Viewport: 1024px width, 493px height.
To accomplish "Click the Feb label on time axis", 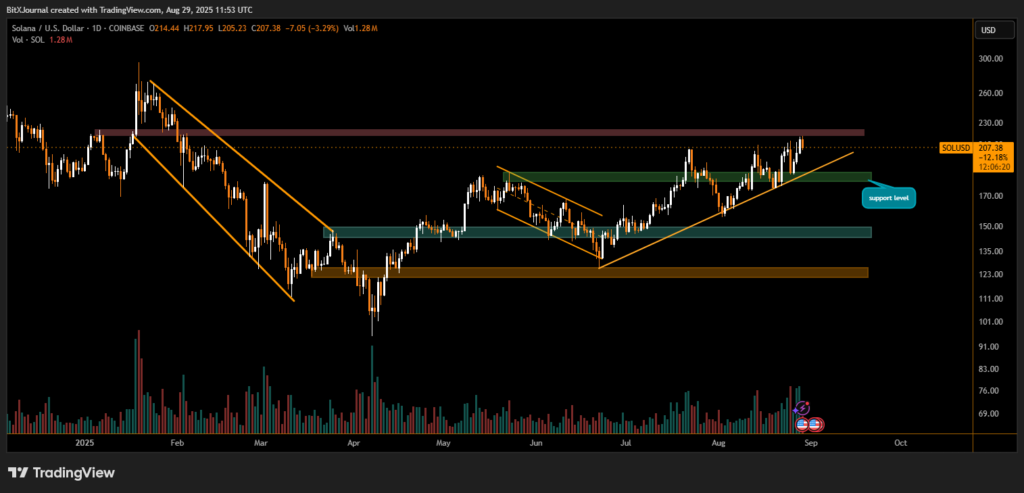I will pyautogui.click(x=177, y=441).
